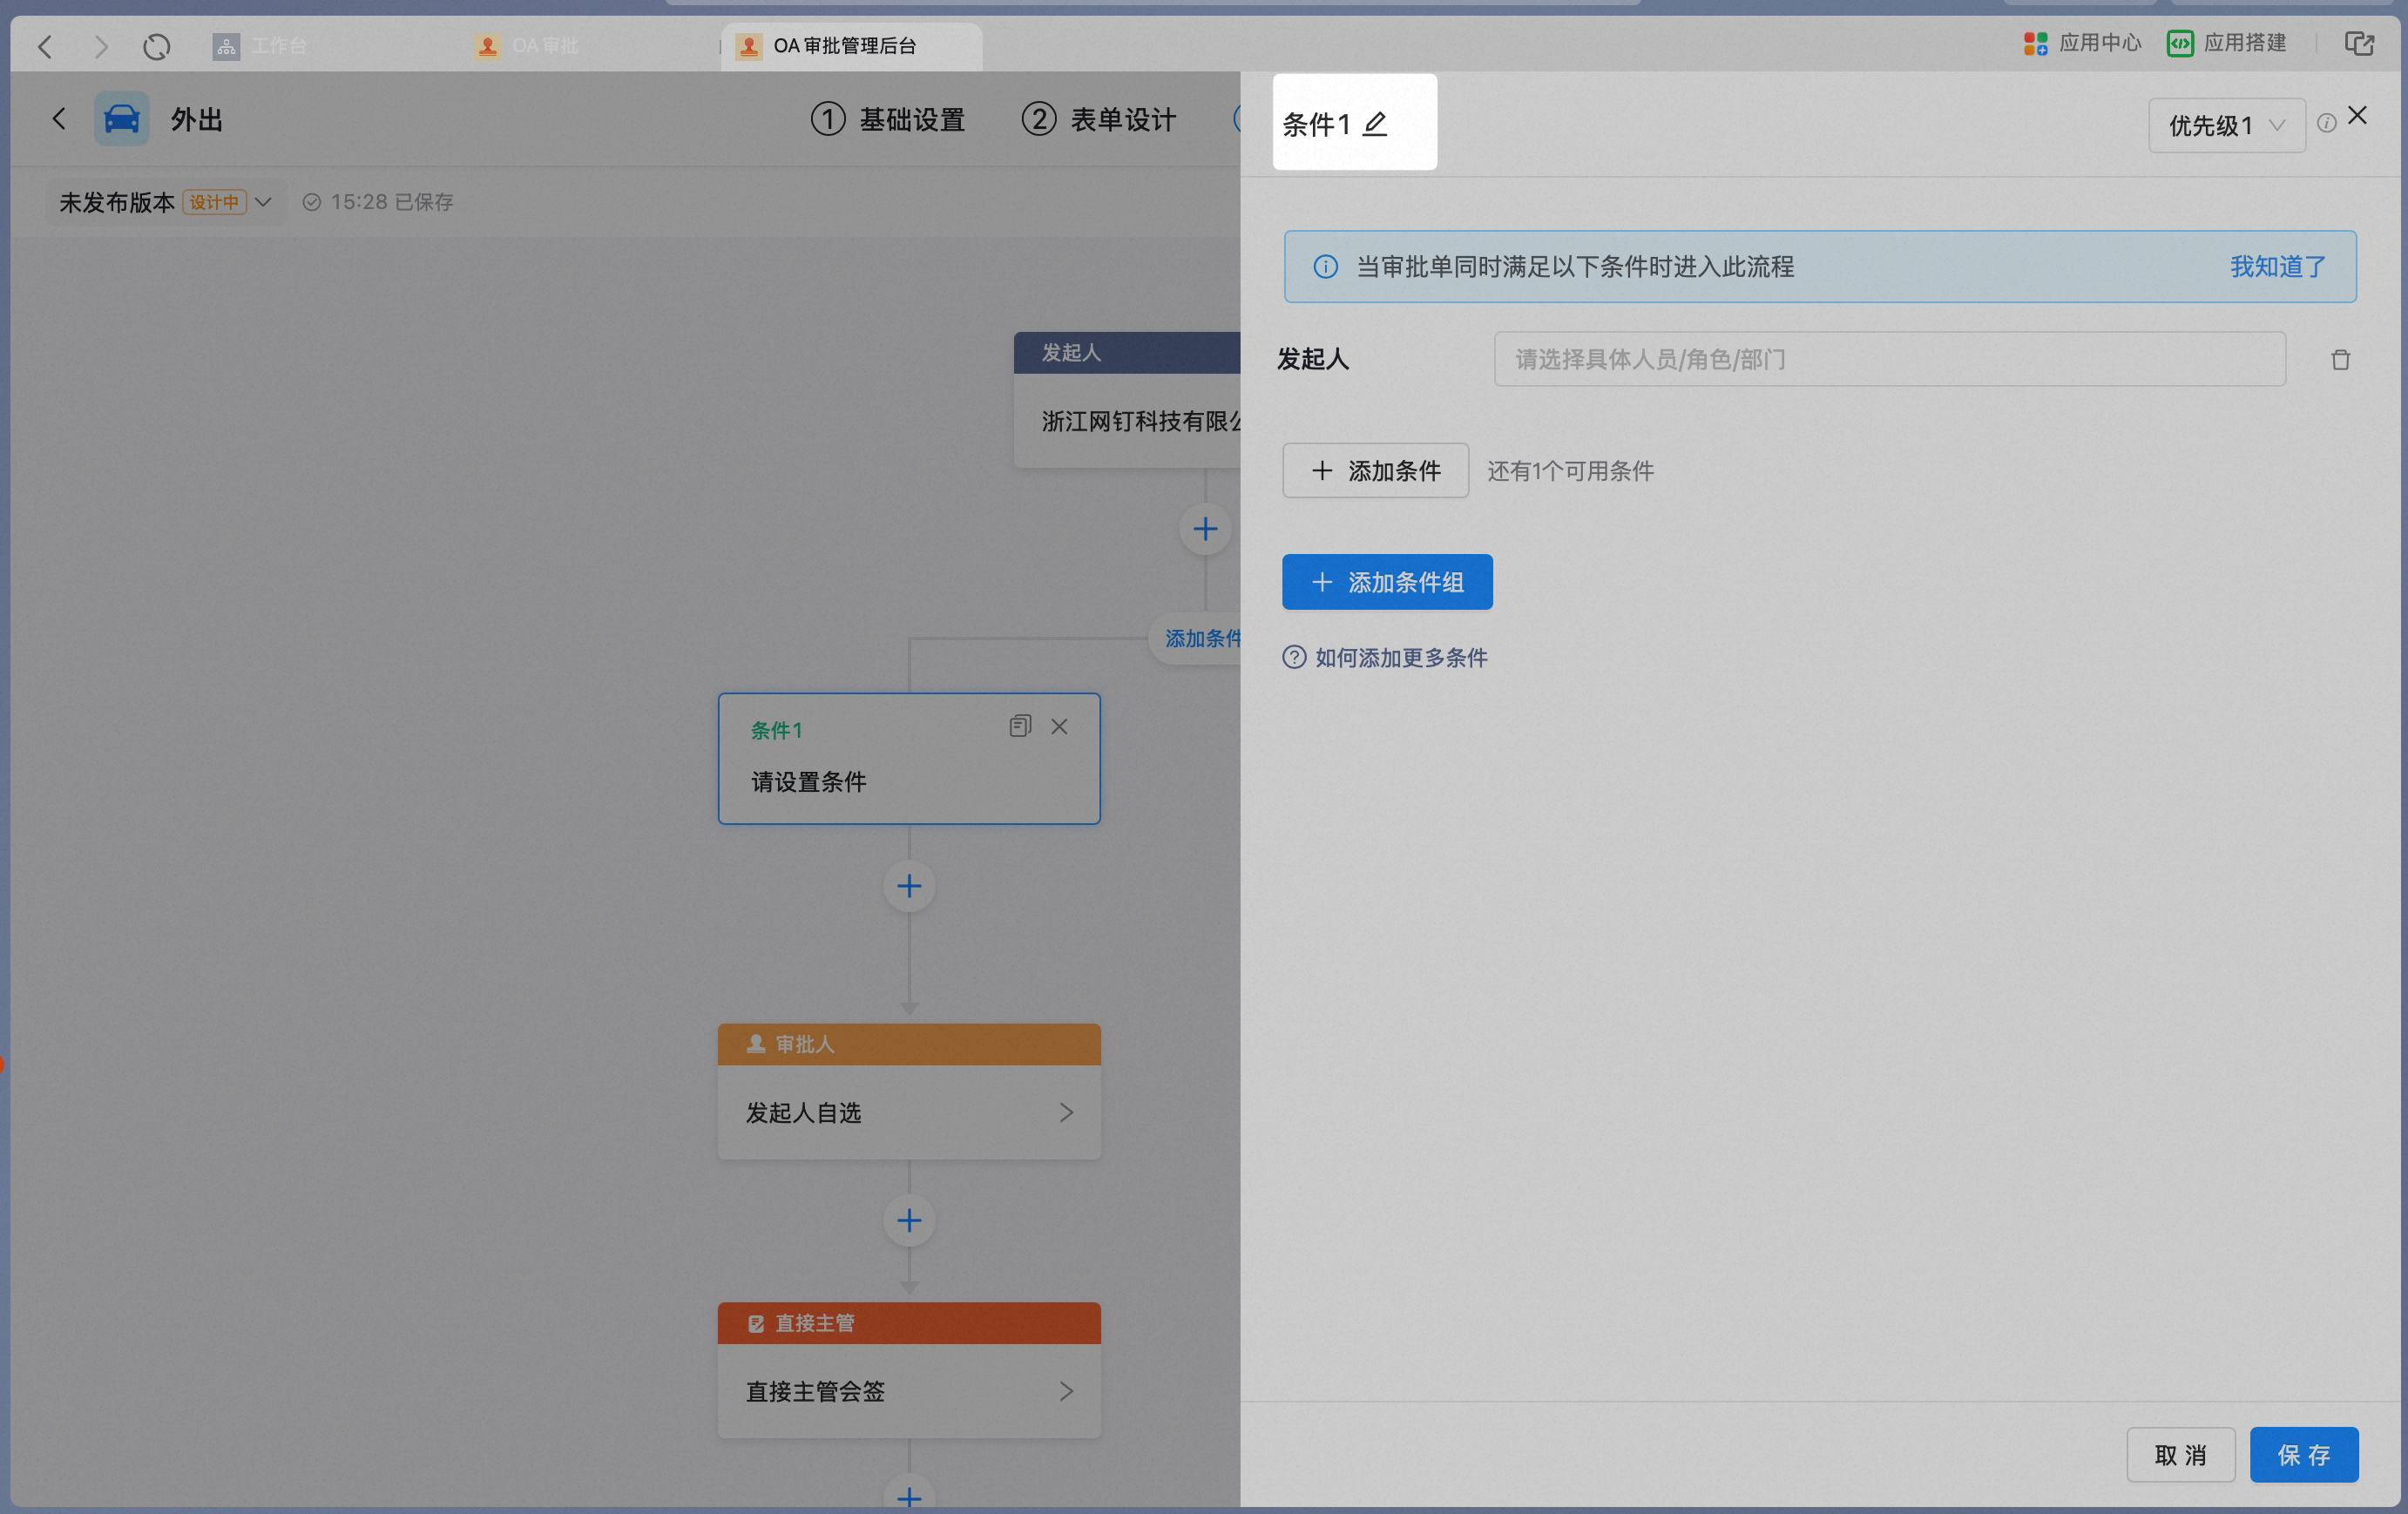Image resolution: width=2408 pixels, height=1514 pixels.
Task: Open 应用搭建 from the top bar
Action: click(2226, 43)
